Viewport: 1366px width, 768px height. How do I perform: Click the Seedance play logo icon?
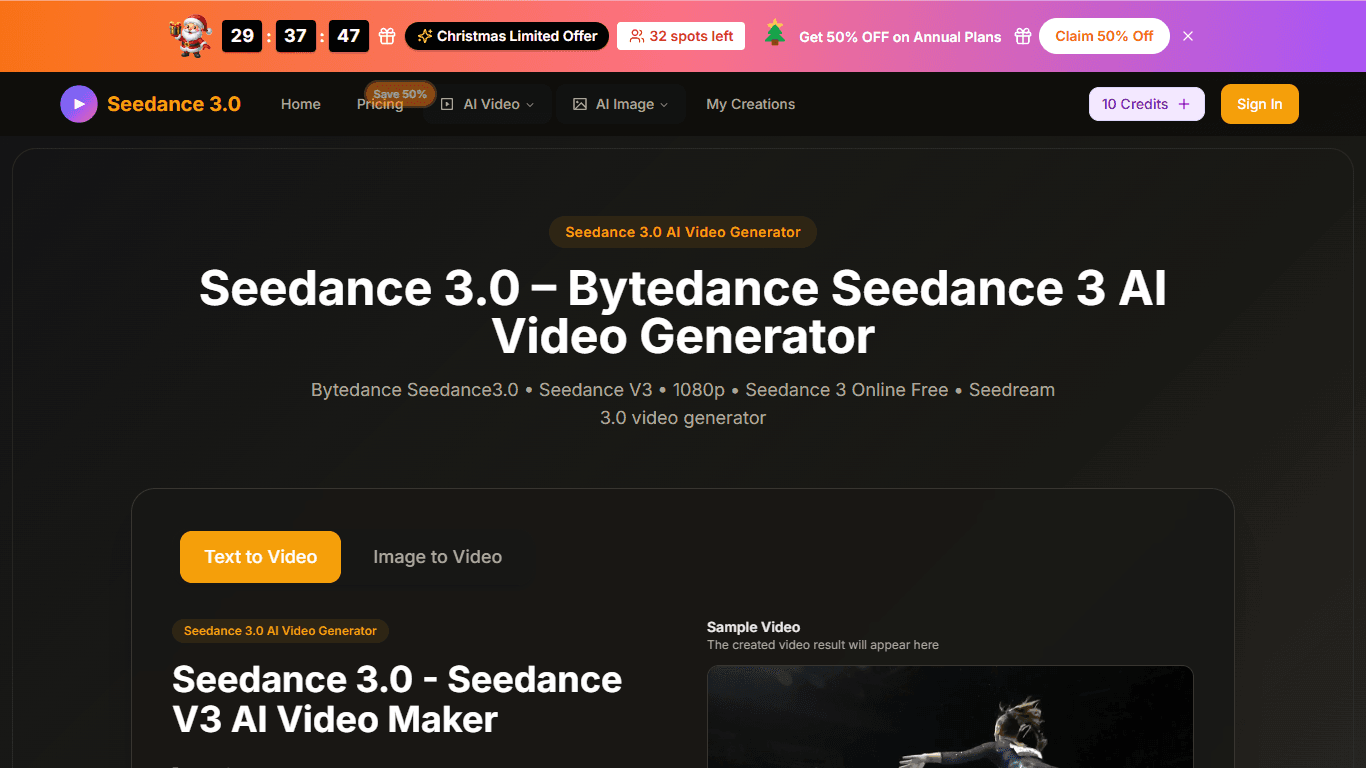[x=79, y=104]
